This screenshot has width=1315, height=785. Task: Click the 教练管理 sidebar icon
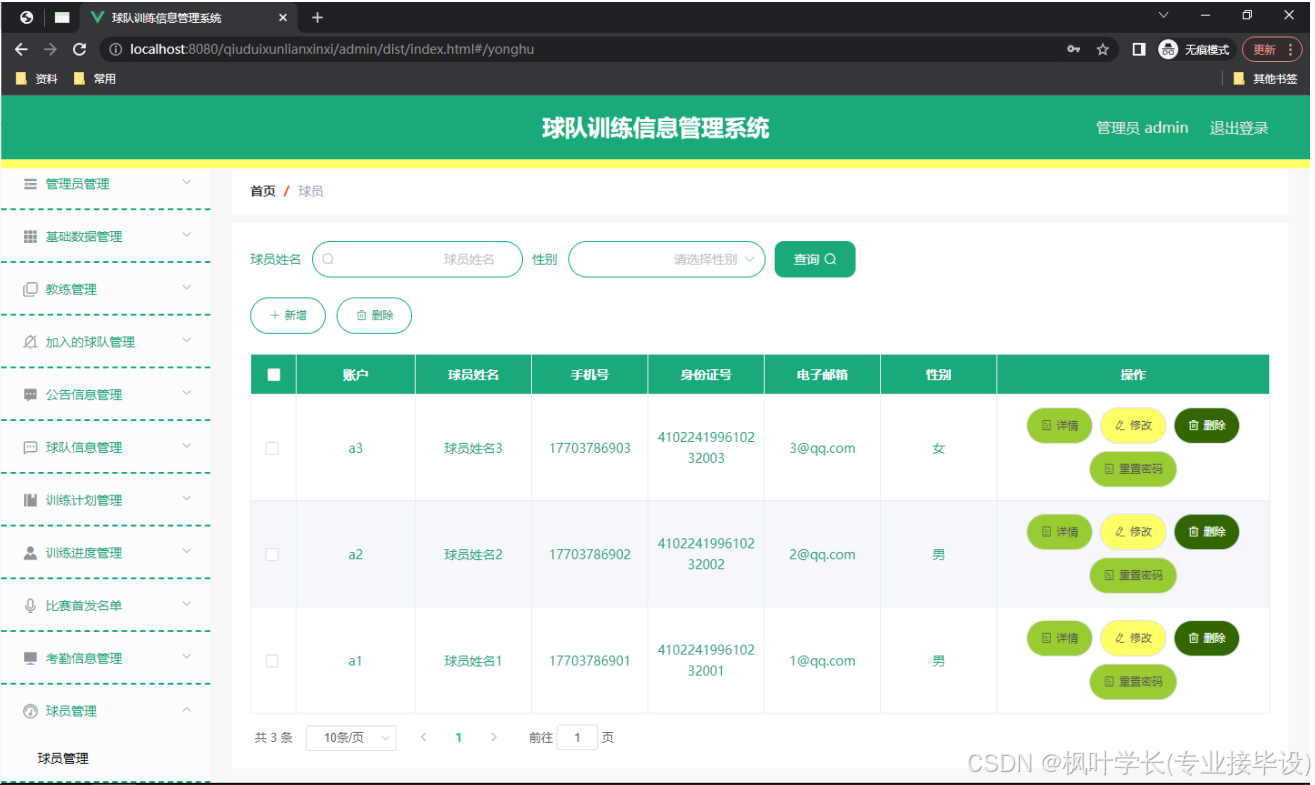(30, 290)
